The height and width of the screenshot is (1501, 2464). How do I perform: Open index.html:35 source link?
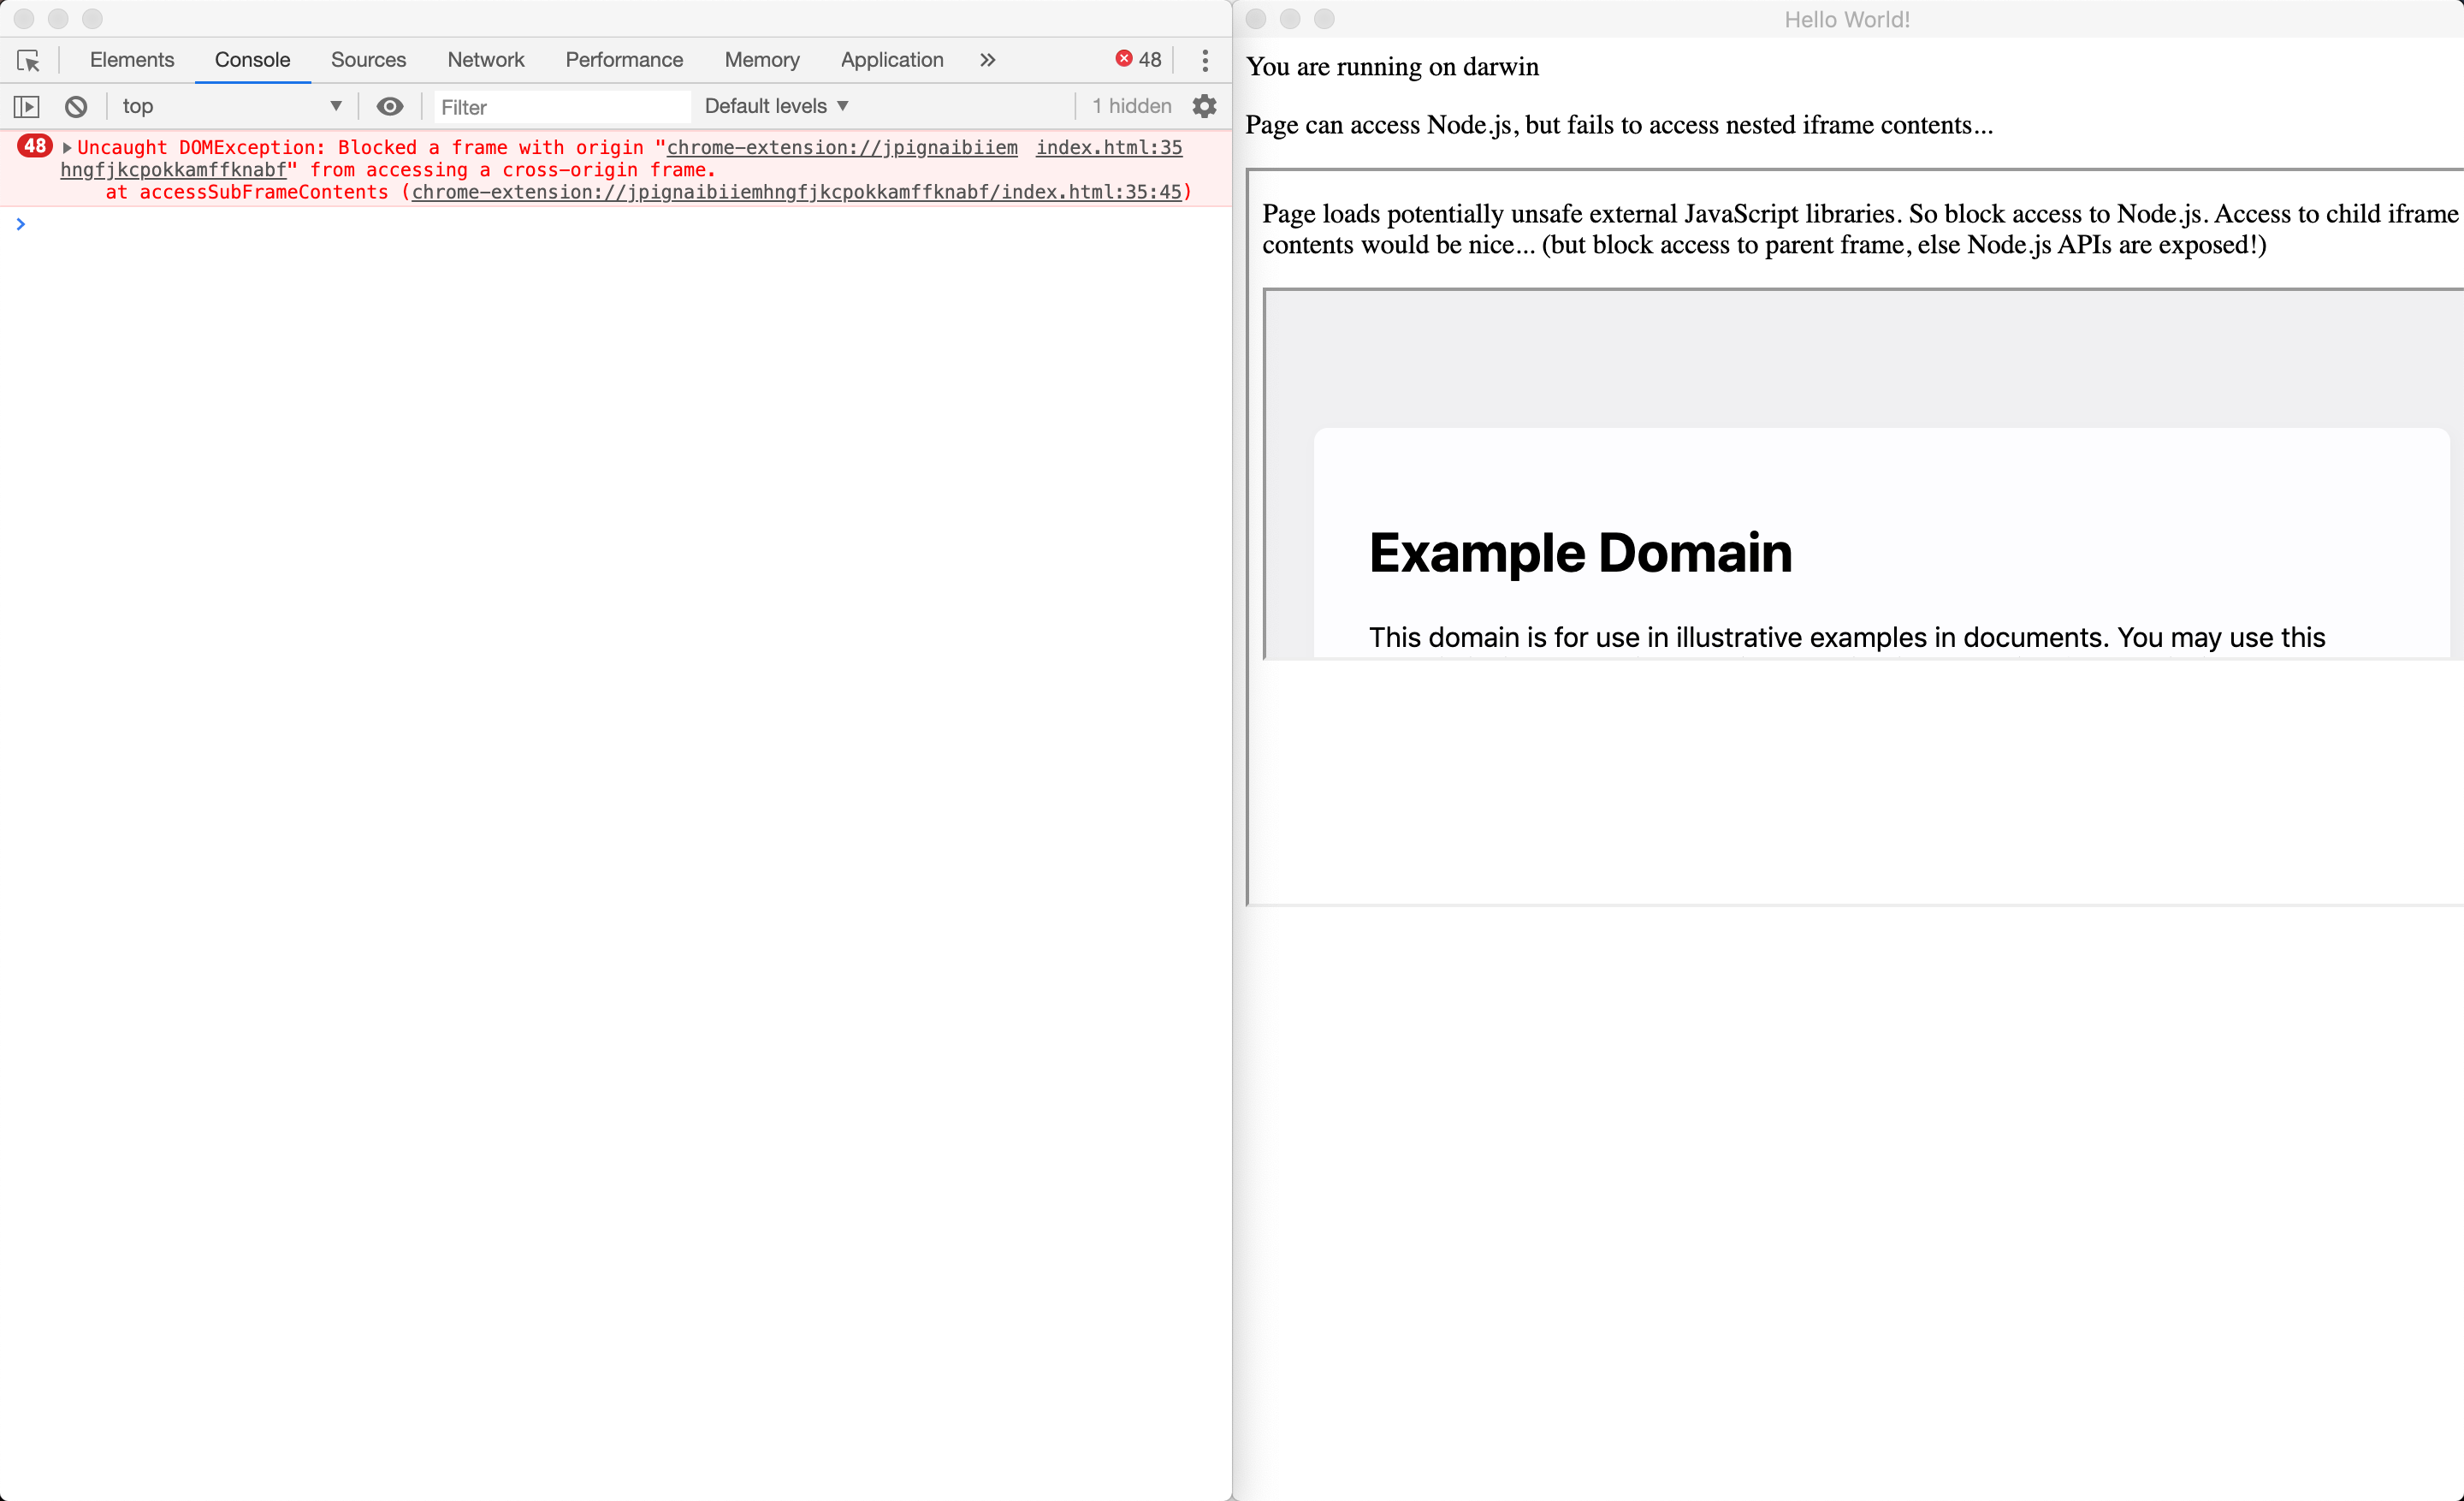pos(1108,147)
